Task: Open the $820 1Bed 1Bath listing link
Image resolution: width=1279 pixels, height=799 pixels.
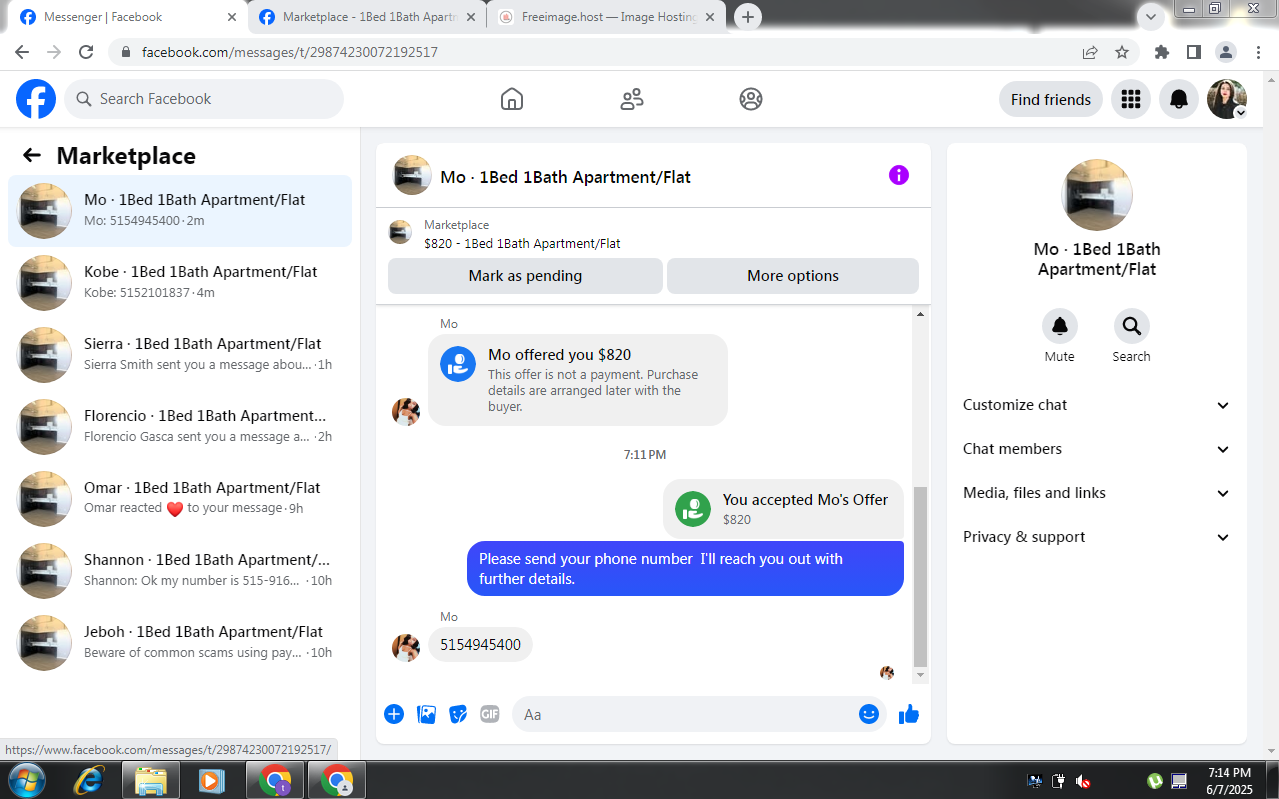Action: point(522,243)
